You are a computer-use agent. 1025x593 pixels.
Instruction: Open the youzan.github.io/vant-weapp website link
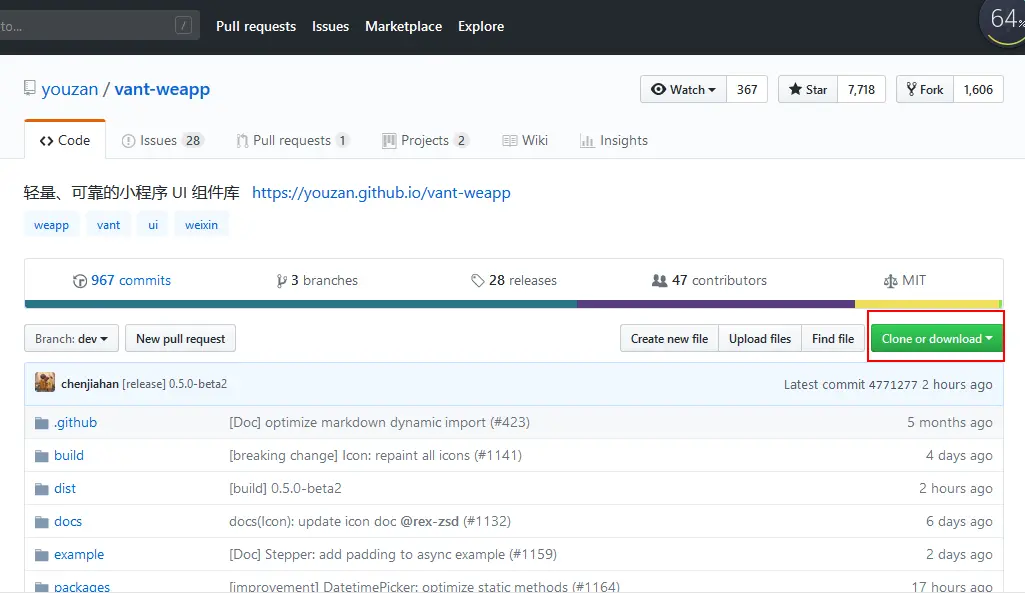click(x=381, y=193)
